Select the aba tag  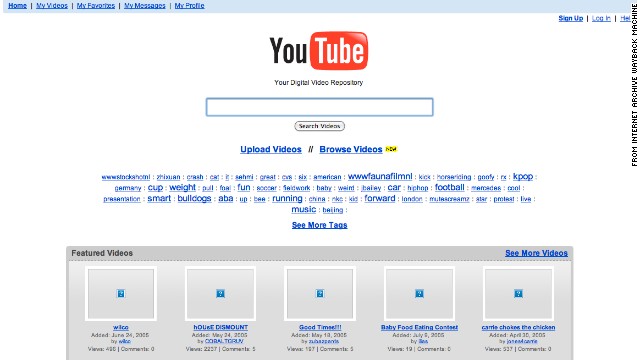click(x=226, y=198)
